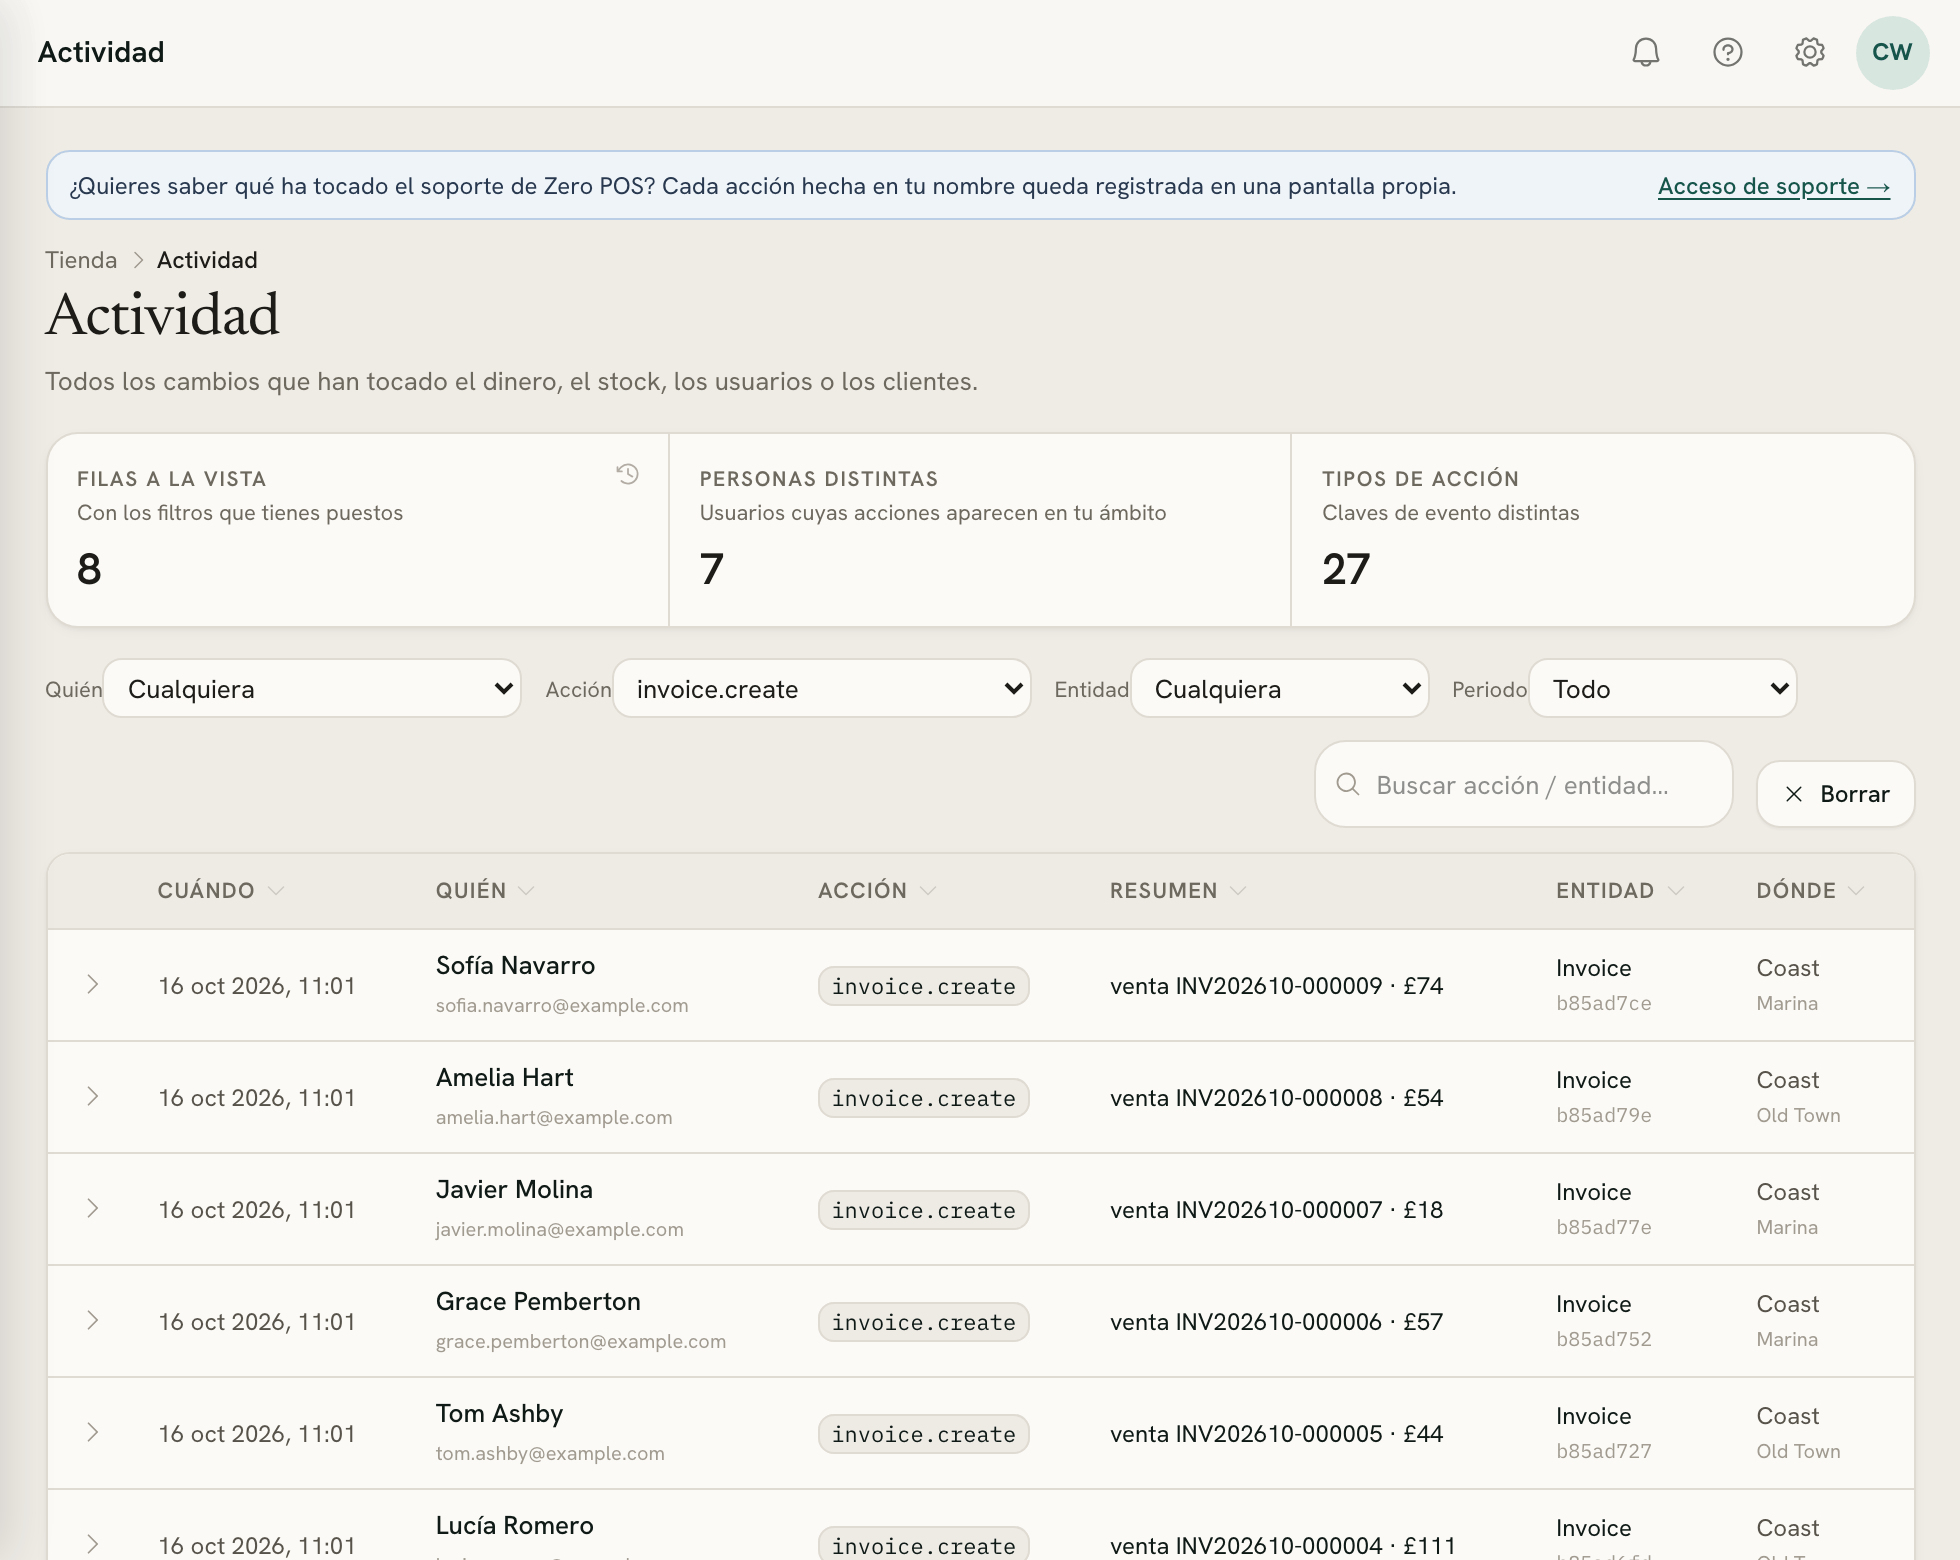Viewport: 1960px width, 1560px height.
Task: Click email grace.pemberton@example.com
Action: point(581,1341)
